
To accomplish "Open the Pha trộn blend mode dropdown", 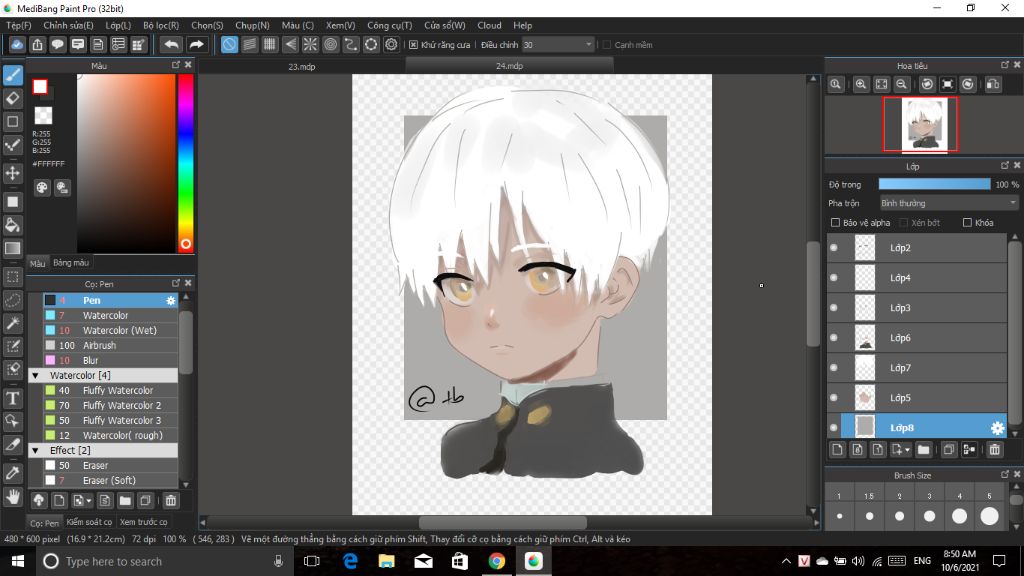I will 948,203.
